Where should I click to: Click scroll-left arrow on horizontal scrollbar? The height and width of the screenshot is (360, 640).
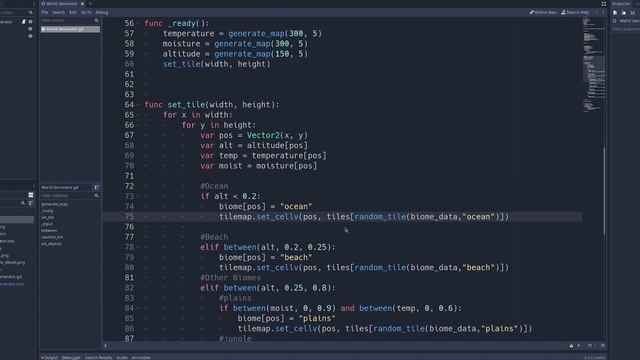coord(105,346)
